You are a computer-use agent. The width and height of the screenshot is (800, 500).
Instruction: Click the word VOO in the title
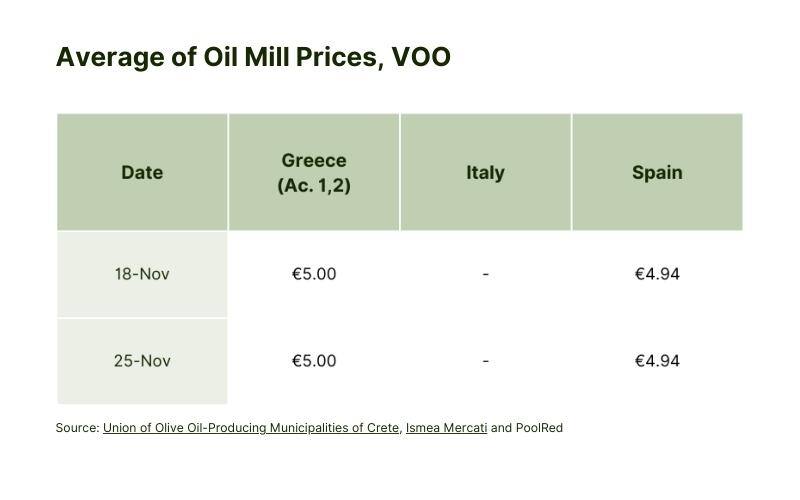pos(421,57)
